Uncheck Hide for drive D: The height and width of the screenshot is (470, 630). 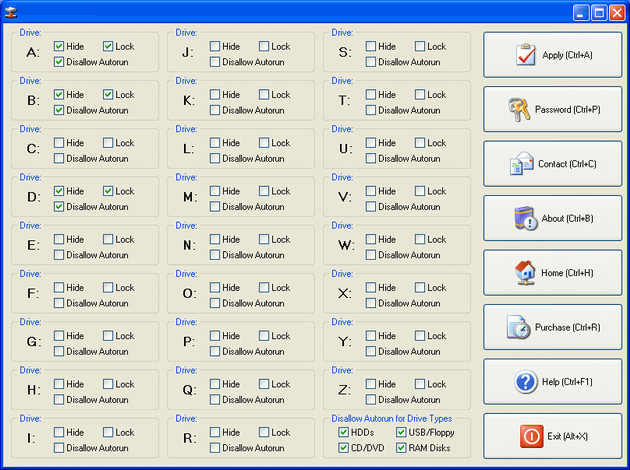[x=59, y=191]
